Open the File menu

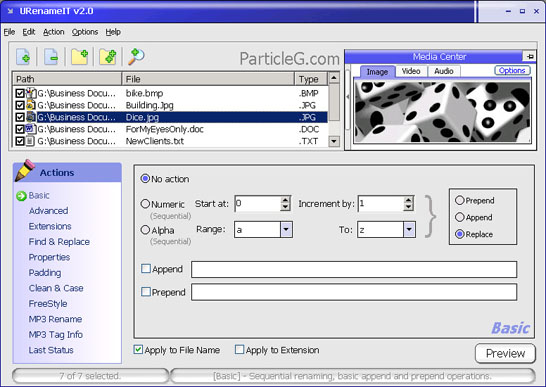point(9,32)
